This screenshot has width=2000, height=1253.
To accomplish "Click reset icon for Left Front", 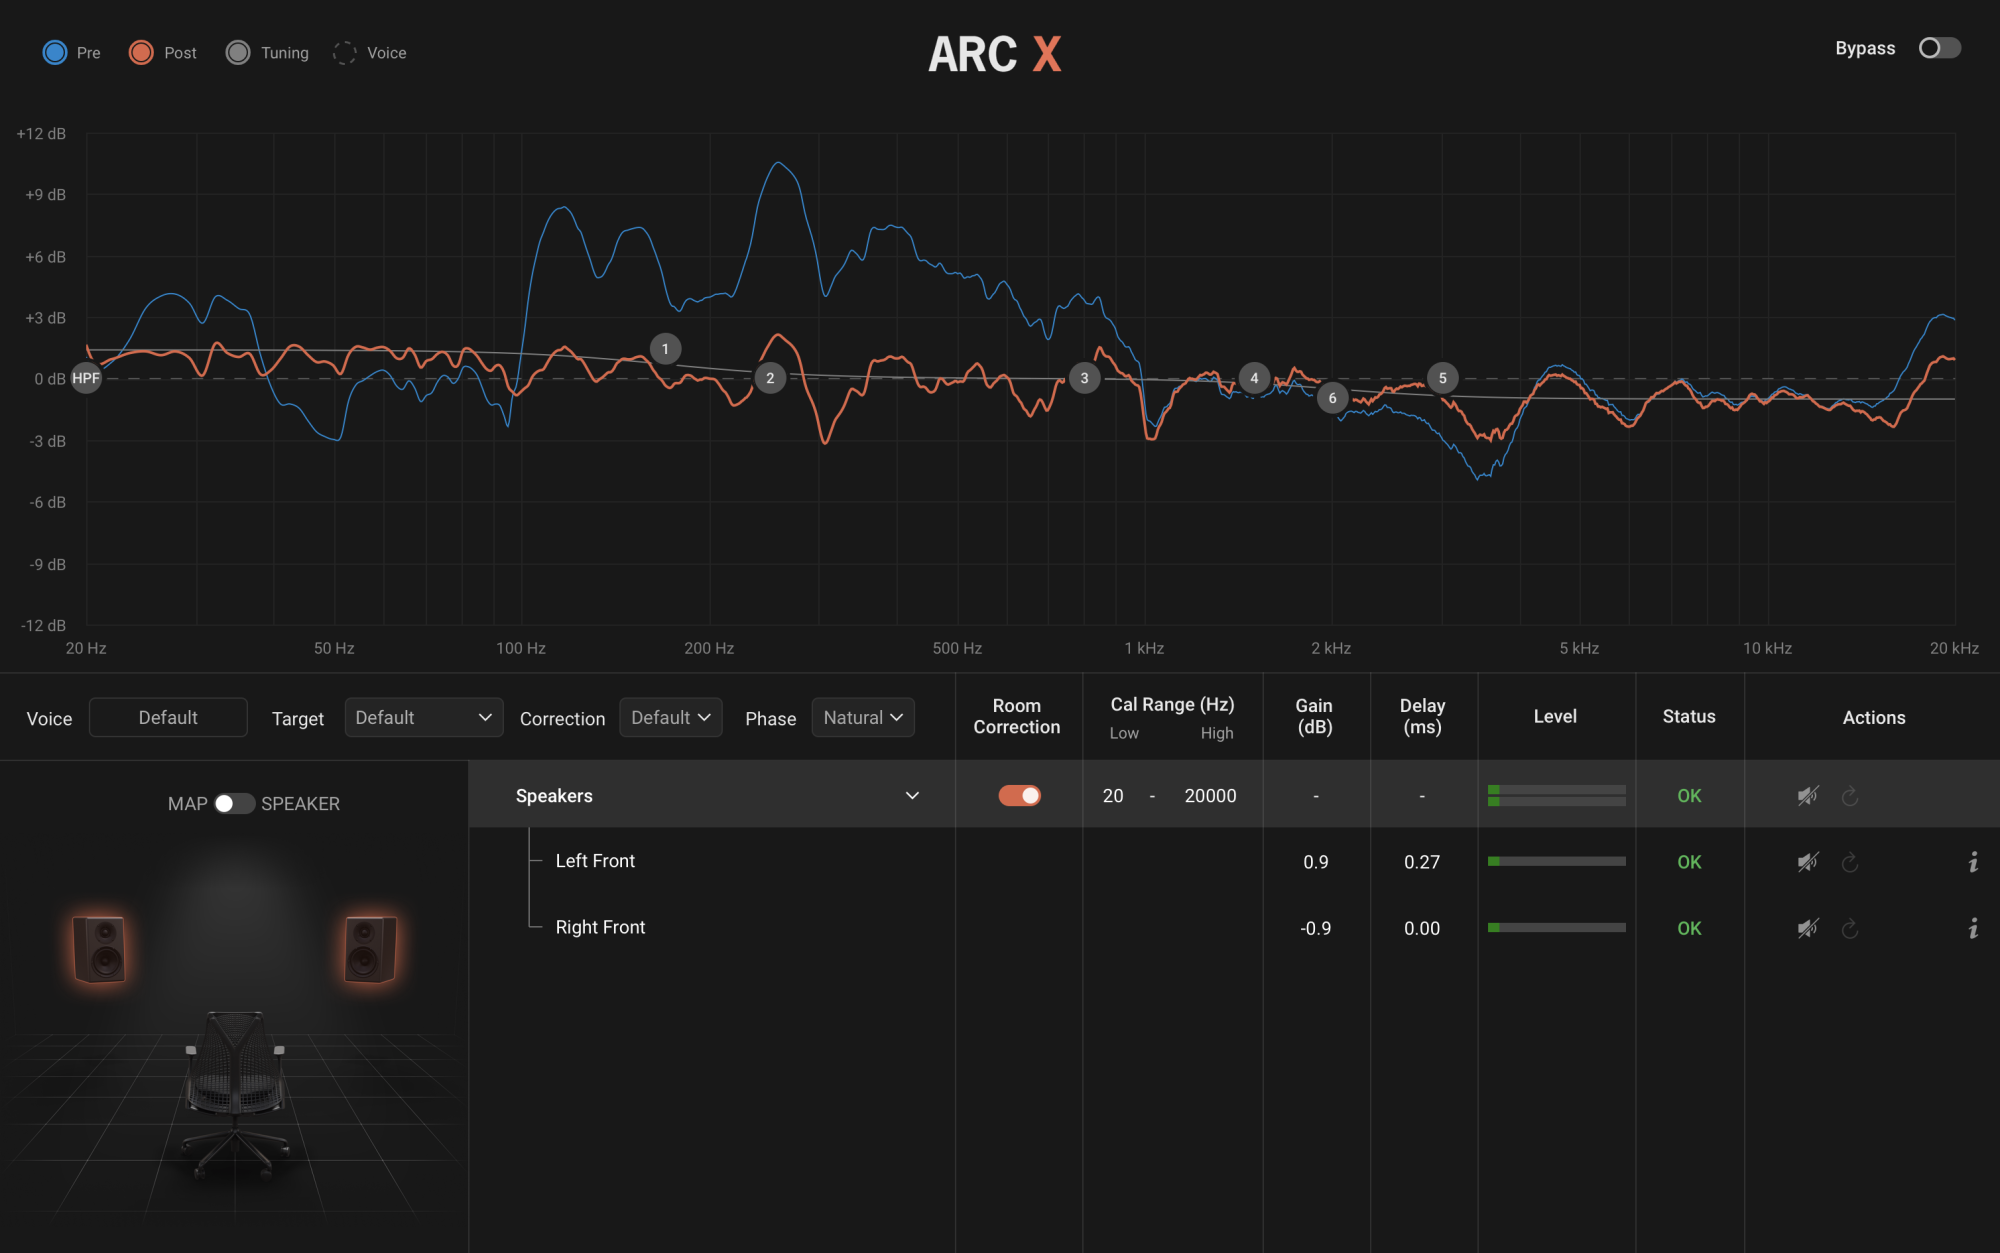I will pyautogui.click(x=1850, y=862).
